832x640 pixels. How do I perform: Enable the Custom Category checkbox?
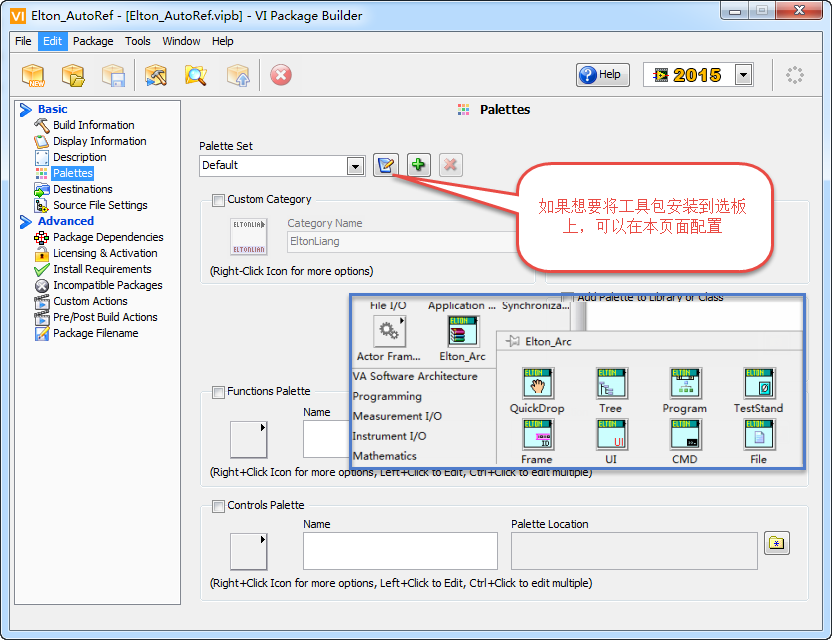tap(218, 200)
